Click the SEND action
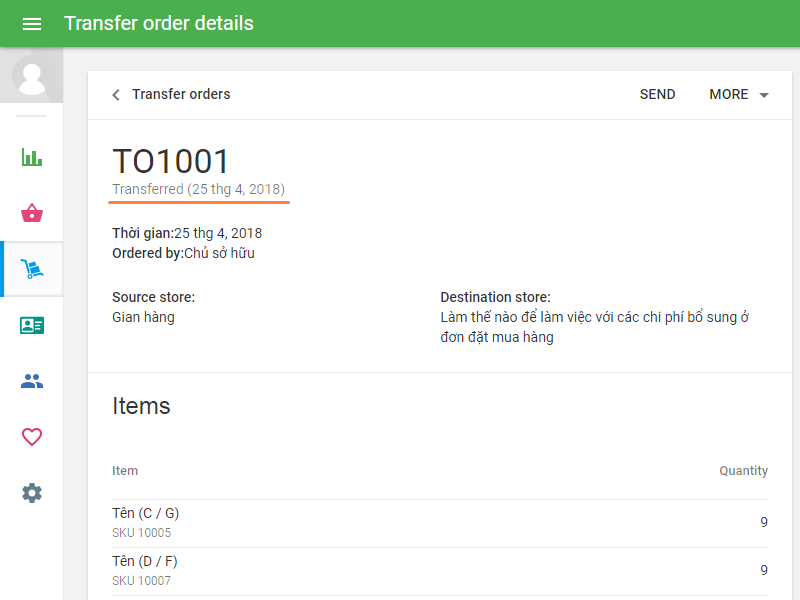 click(657, 94)
